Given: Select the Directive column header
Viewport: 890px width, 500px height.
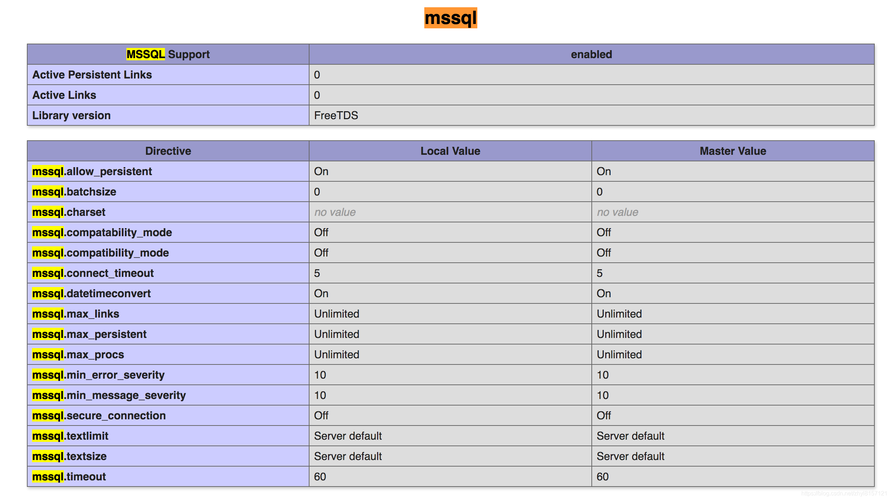Looking at the screenshot, I should pyautogui.click(x=168, y=151).
